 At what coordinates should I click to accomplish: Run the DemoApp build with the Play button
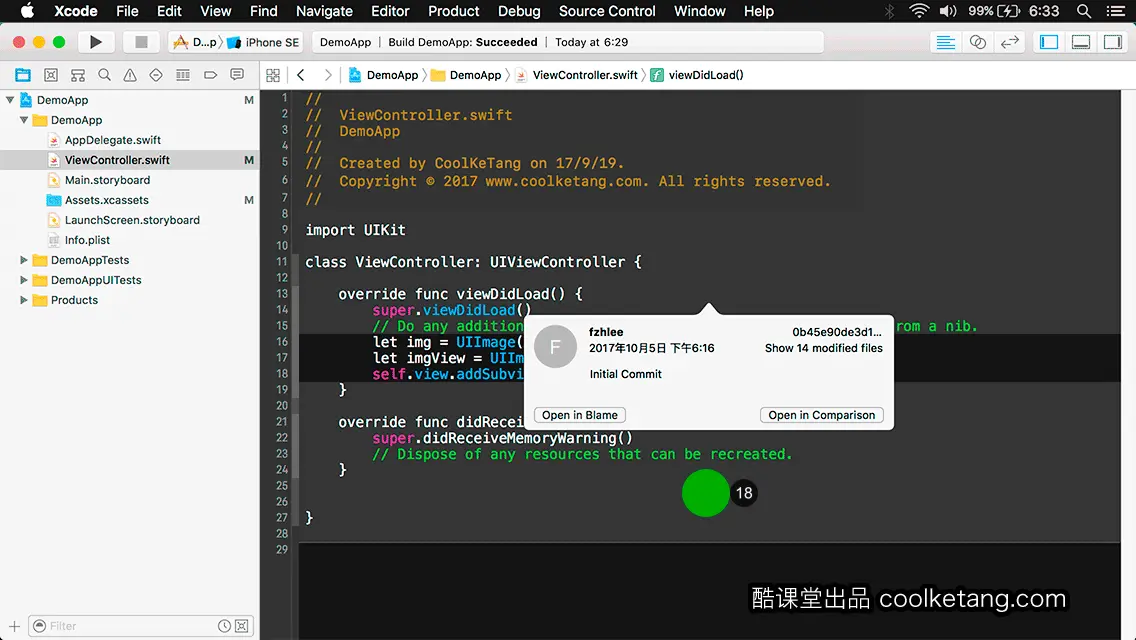[96, 42]
